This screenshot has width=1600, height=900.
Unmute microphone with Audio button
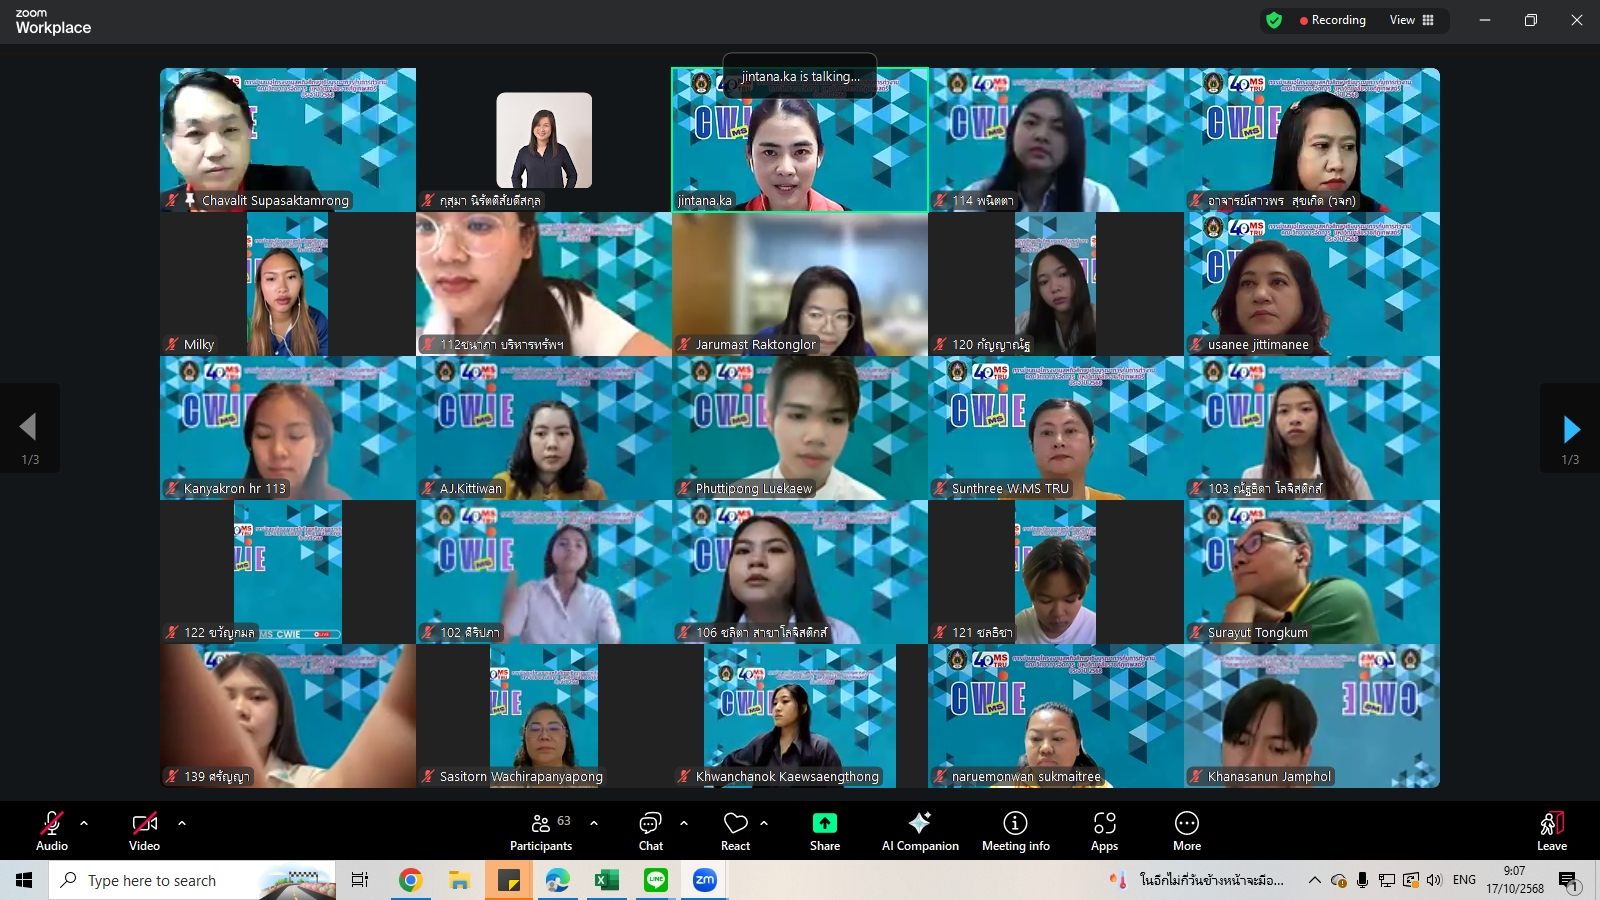(52, 830)
